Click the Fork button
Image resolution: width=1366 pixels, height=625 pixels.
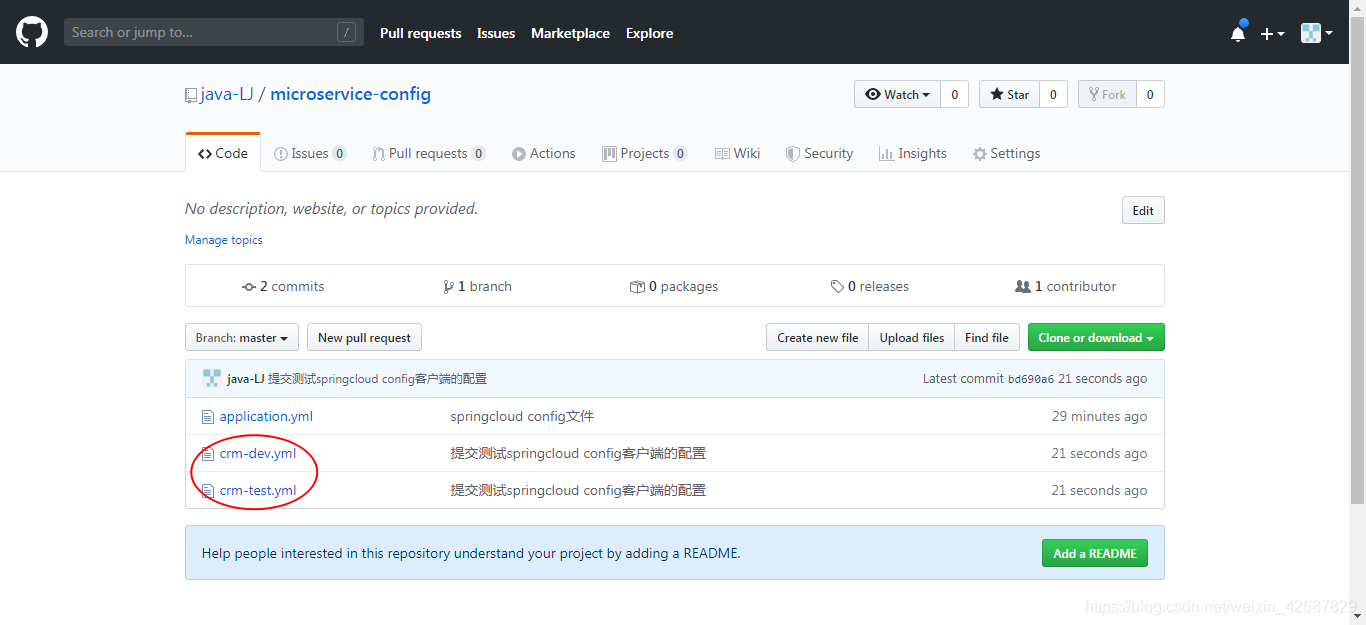1107,94
